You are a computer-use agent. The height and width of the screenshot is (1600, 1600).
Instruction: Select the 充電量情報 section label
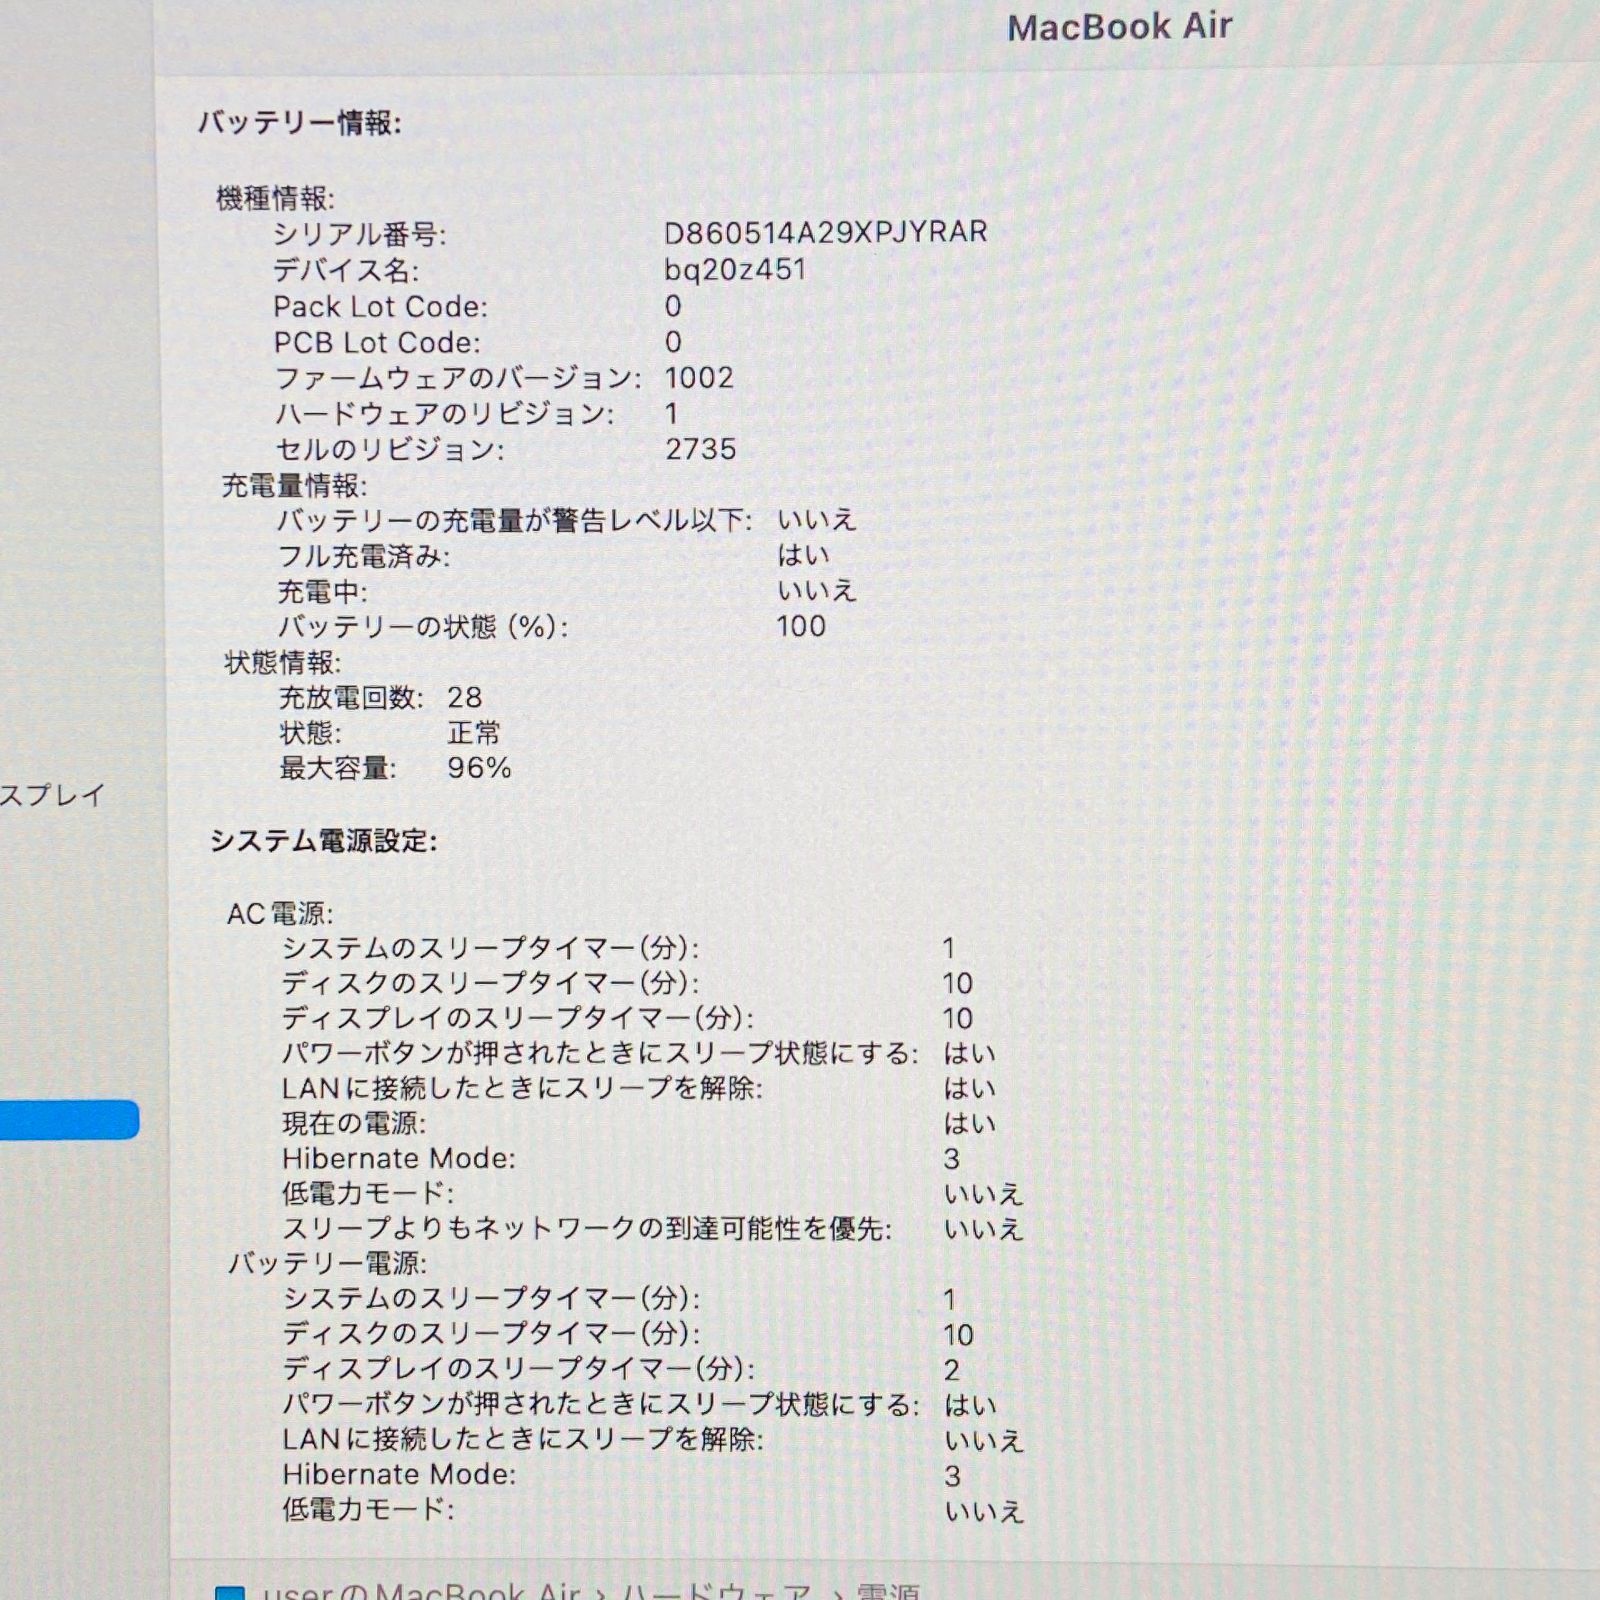click(x=294, y=486)
